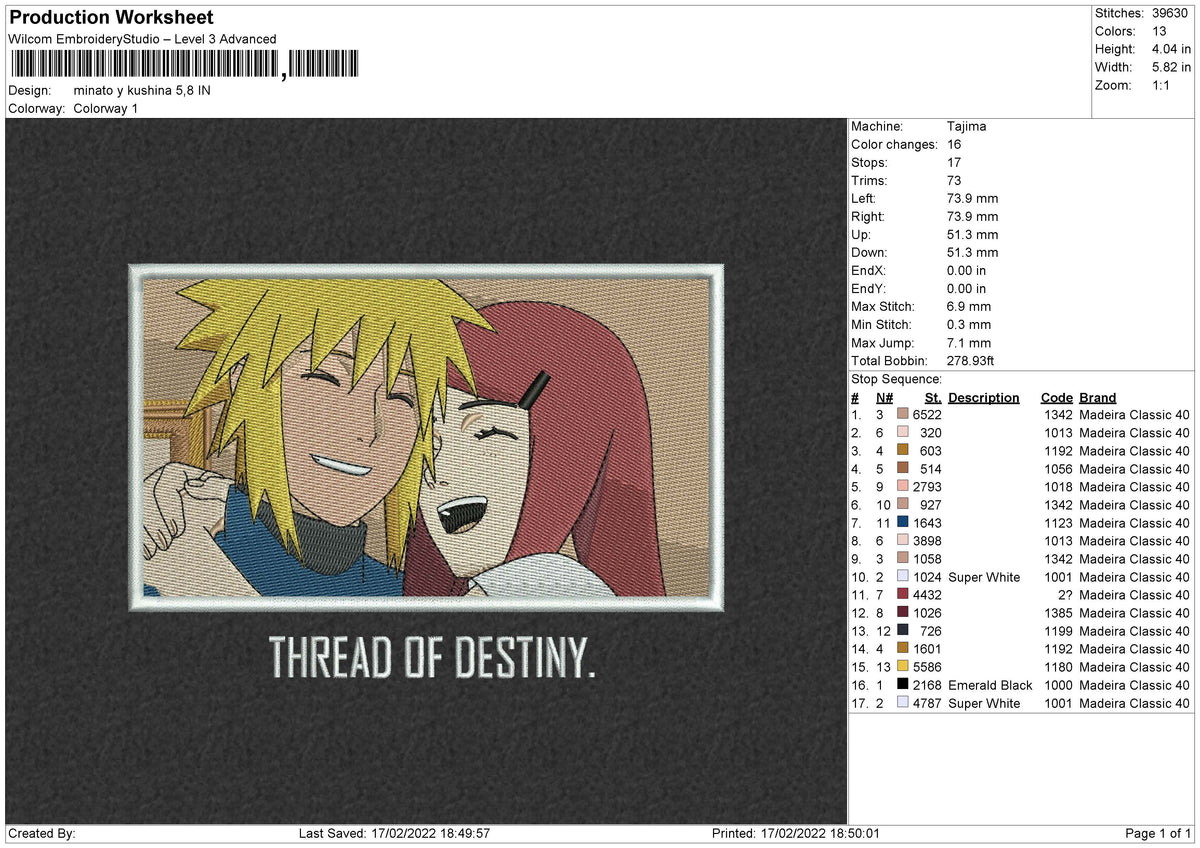
Task: Click the code '1056' in stop 4
Action: tap(1058, 469)
